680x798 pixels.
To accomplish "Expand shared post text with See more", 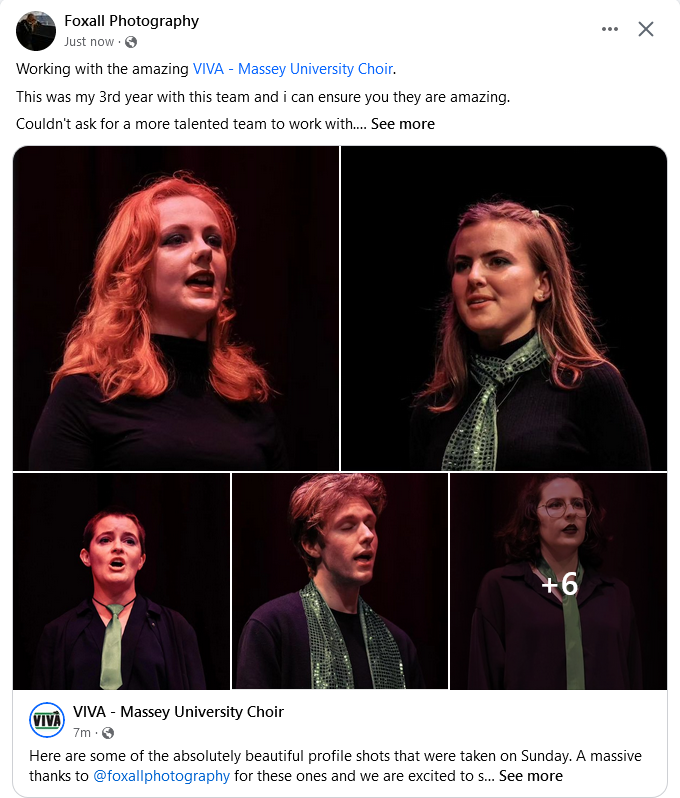I will (x=531, y=776).
